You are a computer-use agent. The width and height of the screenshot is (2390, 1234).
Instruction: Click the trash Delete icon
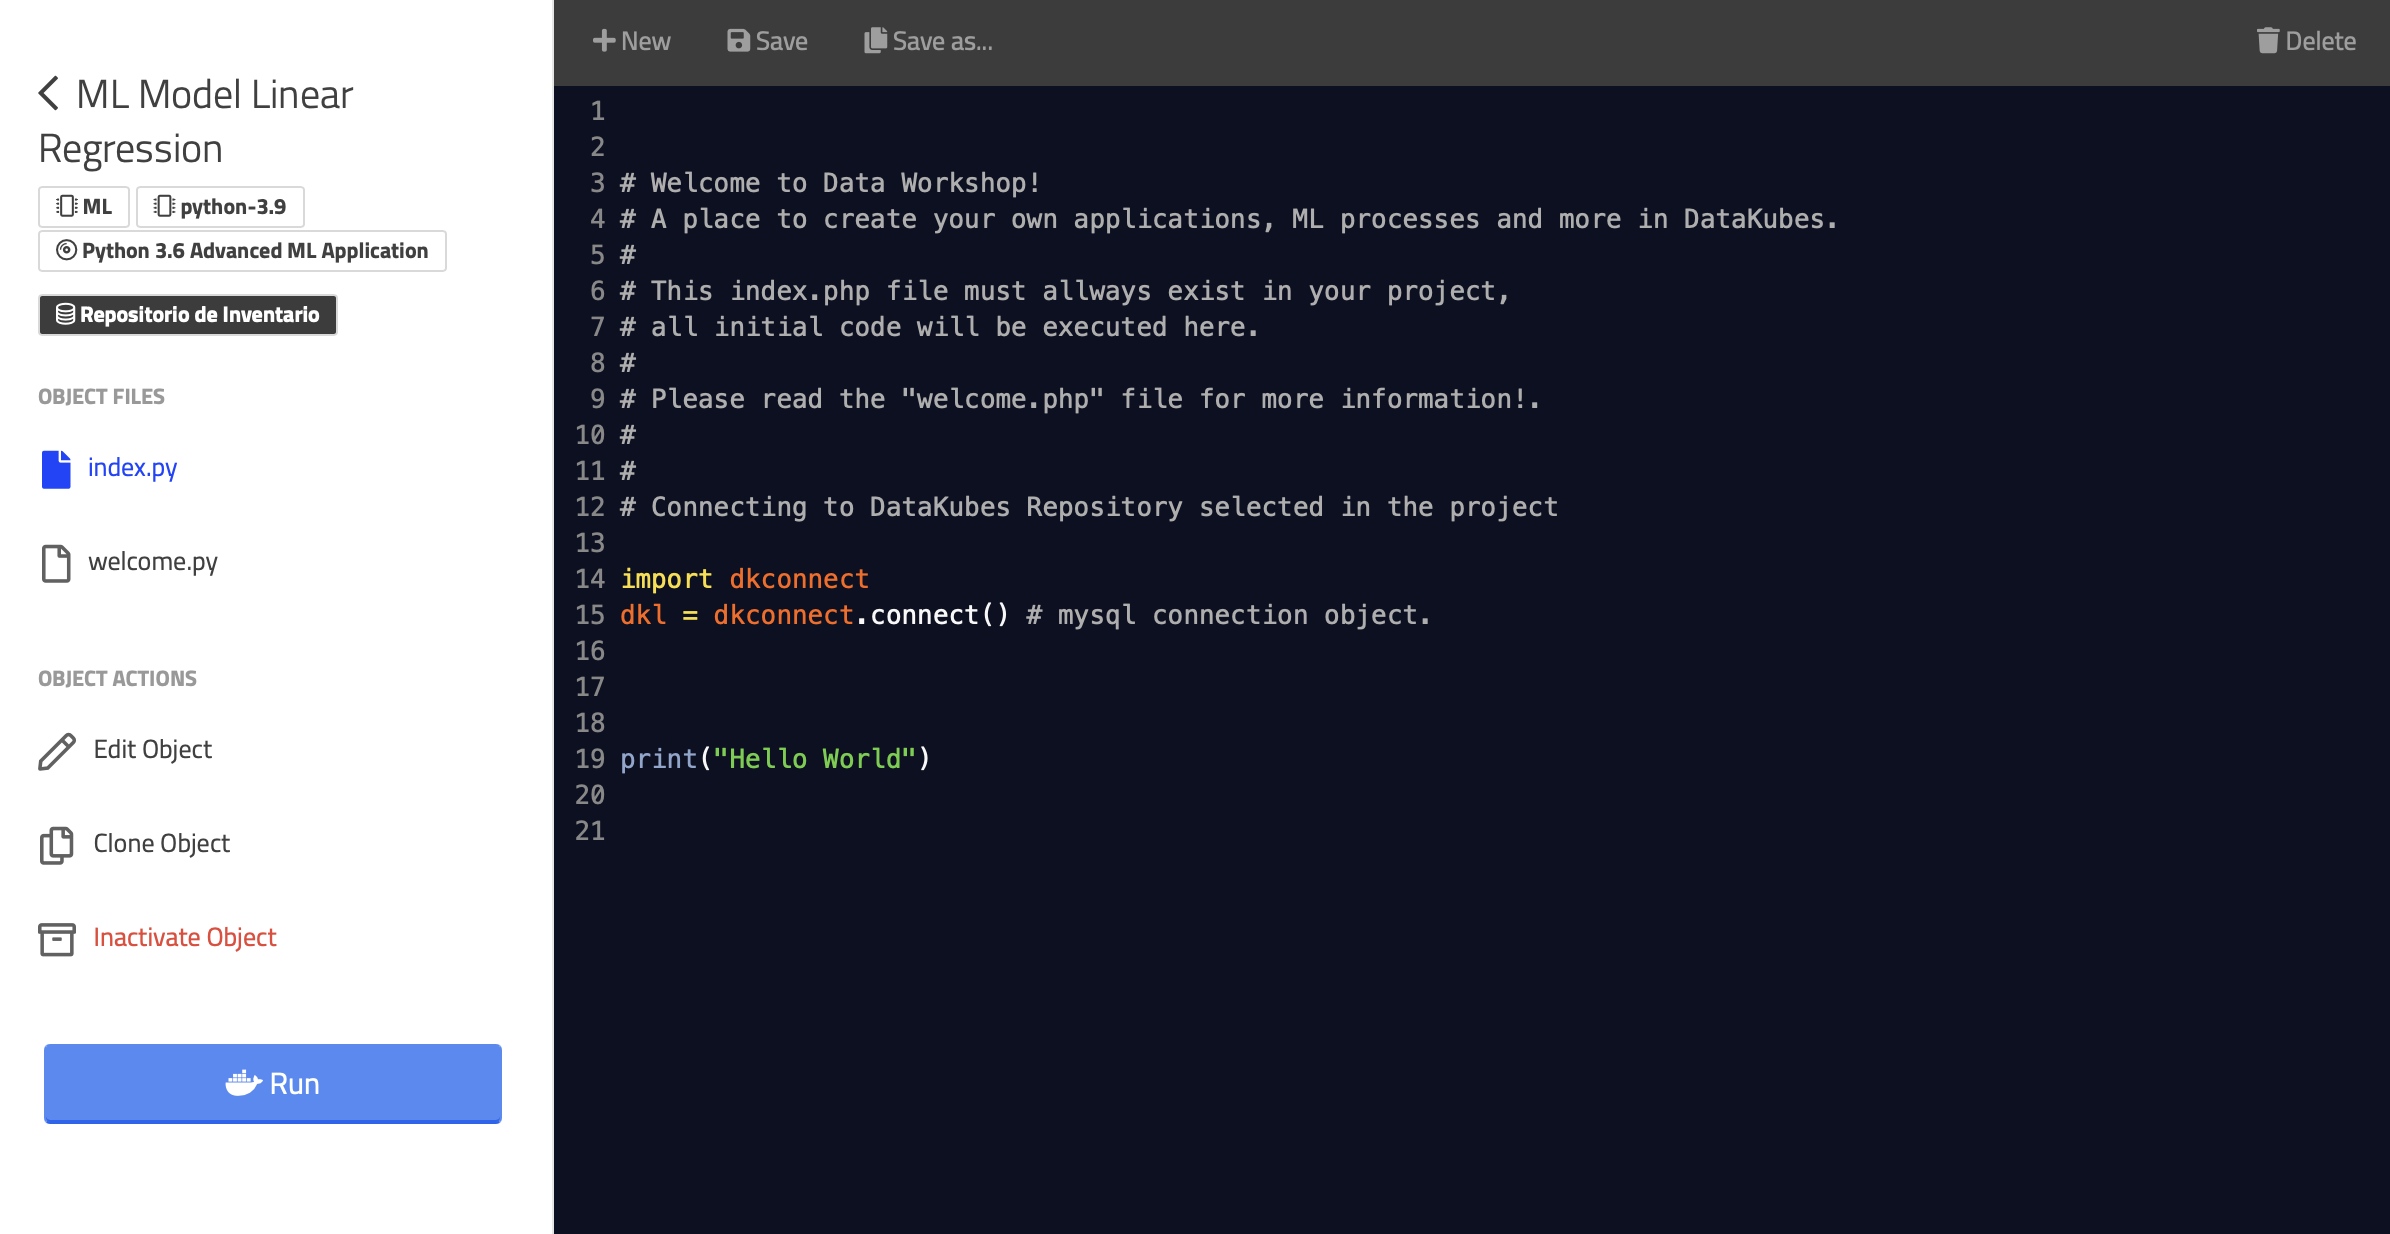pyautogui.click(x=2267, y=41)
